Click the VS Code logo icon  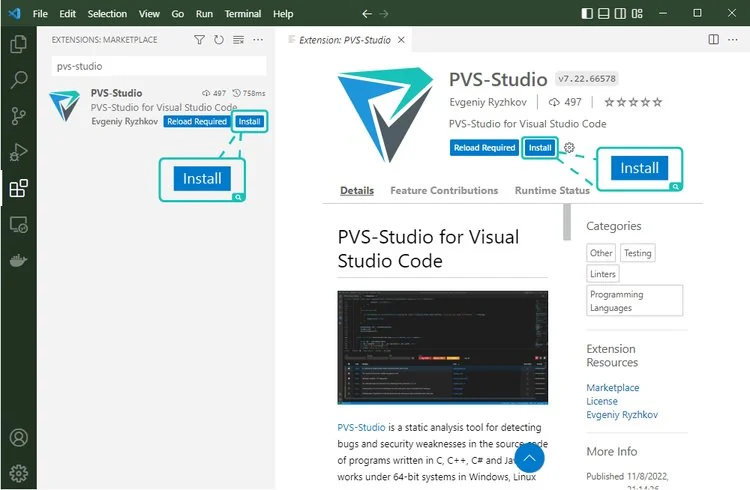click(x=14, y=13)
